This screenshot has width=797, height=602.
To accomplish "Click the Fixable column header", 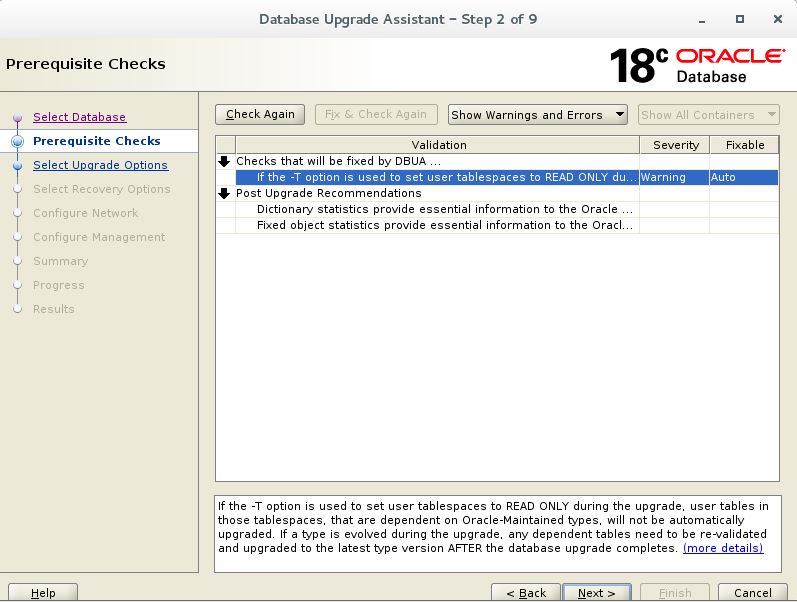I will (x=745, y=145).
